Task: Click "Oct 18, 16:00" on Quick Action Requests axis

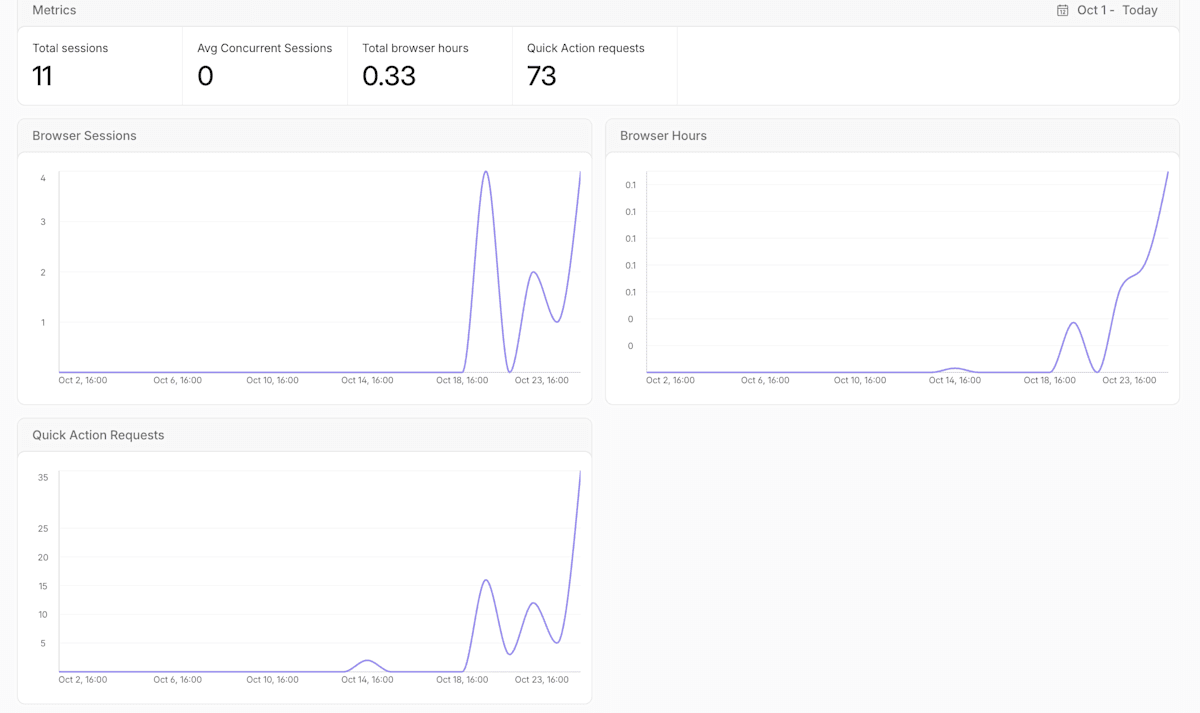Action: pos(462,680)
